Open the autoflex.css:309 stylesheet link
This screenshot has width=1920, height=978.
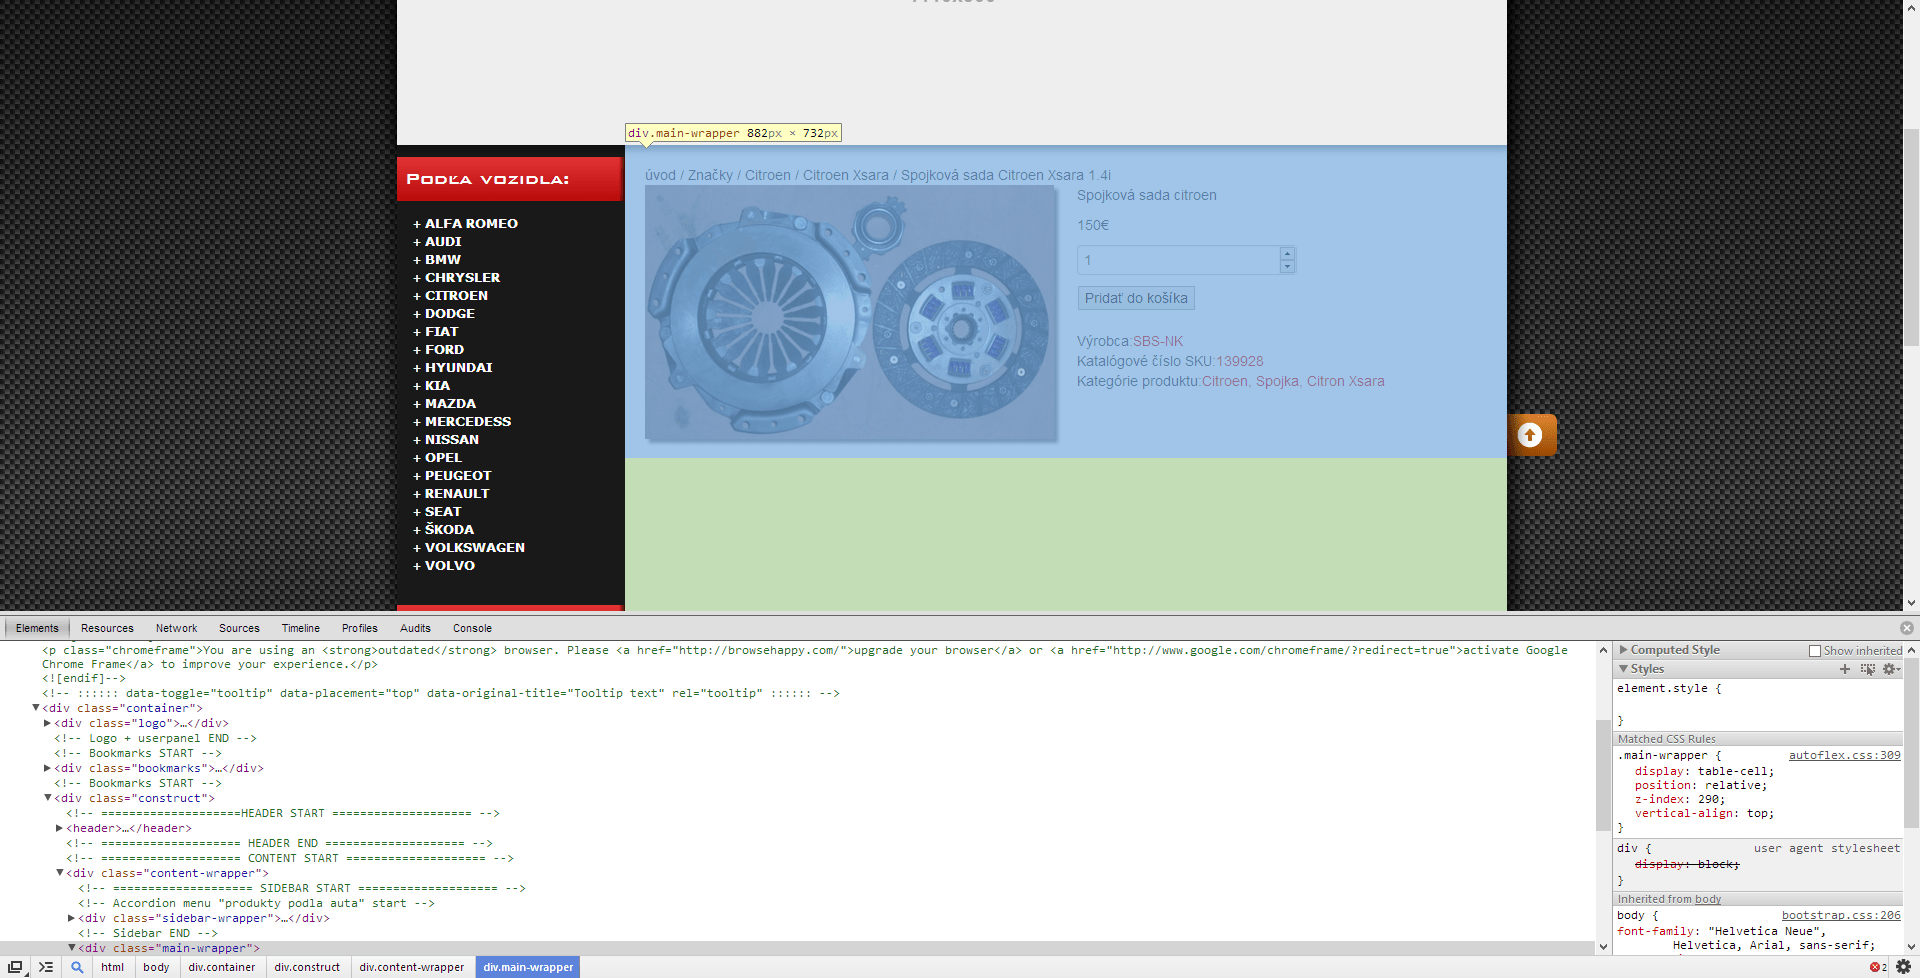[1843, 755]
